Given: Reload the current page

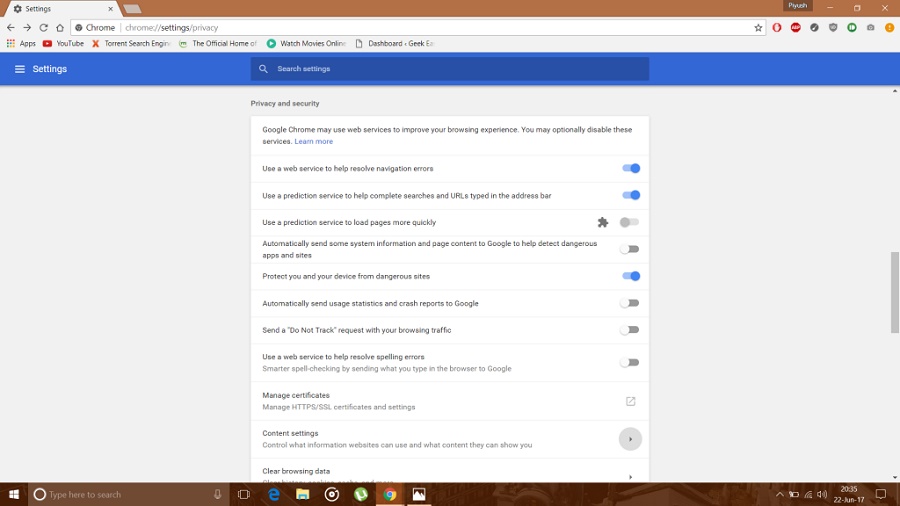Looking at the screenshot, I should coord(44,28).
